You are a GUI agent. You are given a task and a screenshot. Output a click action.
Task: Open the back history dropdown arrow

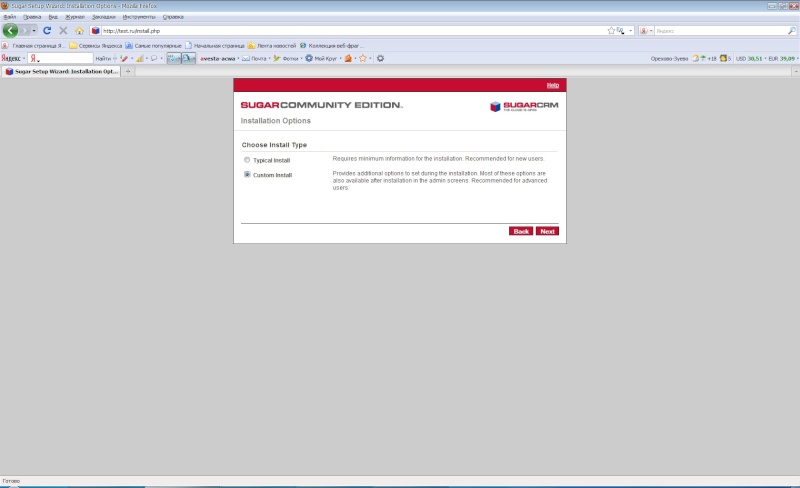click(x=34, y=31)
